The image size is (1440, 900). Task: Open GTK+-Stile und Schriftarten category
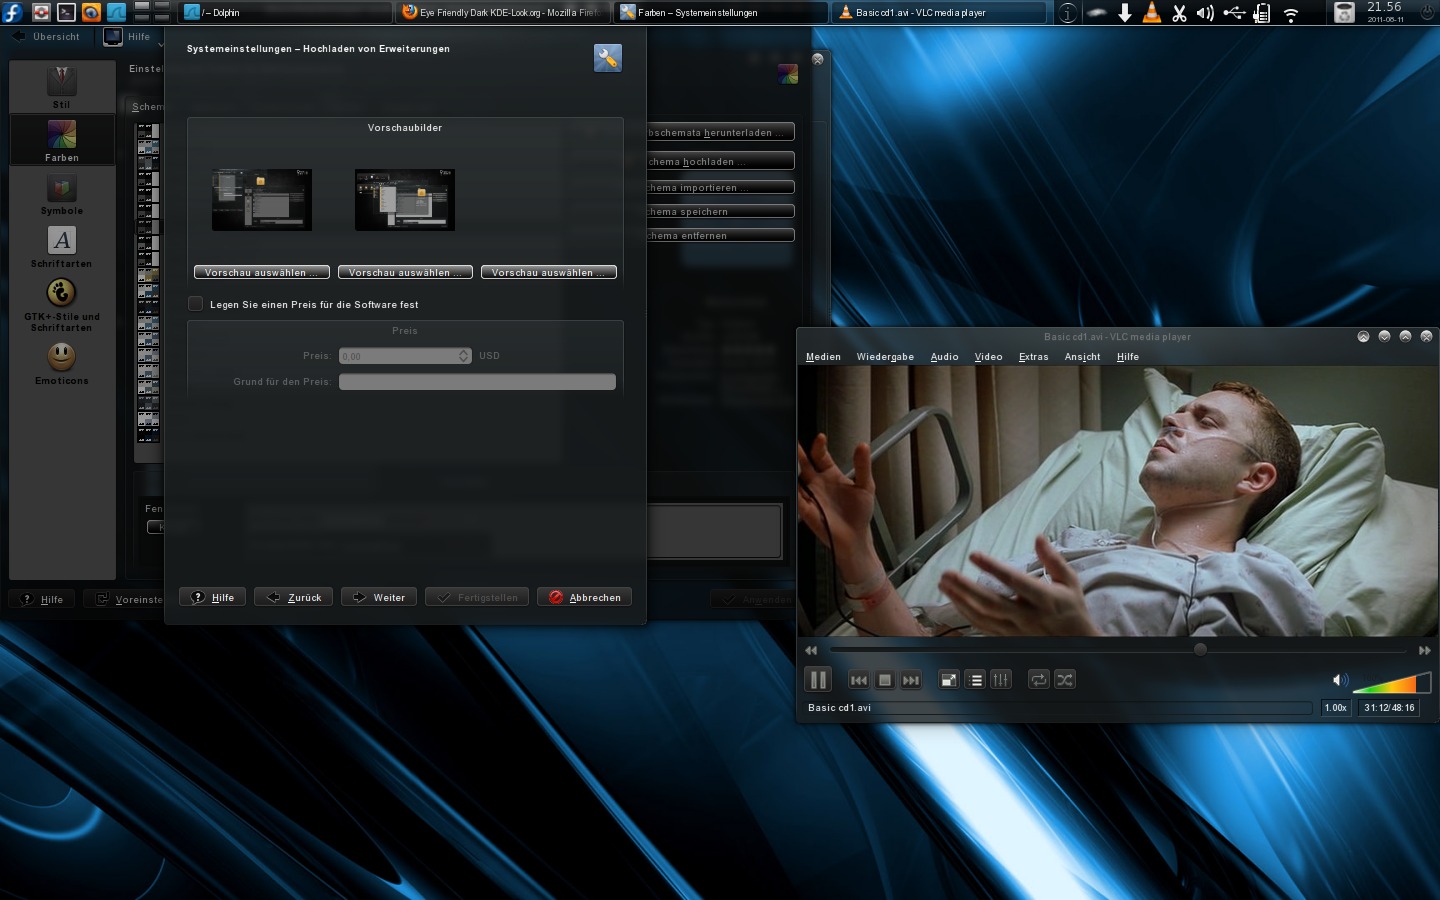coord(62,304)
